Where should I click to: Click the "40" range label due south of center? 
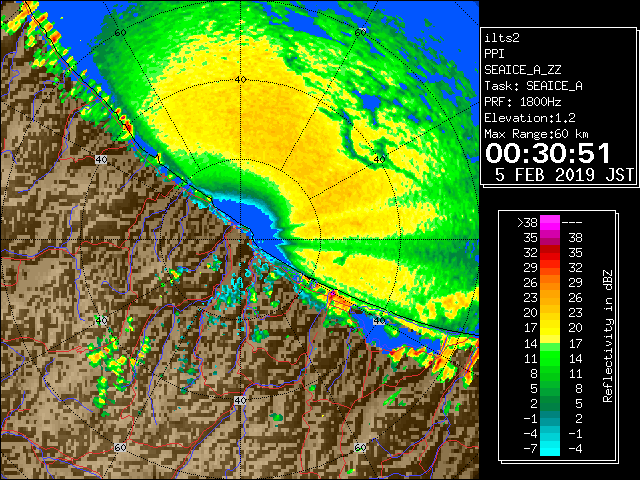(x=240, y=400)
